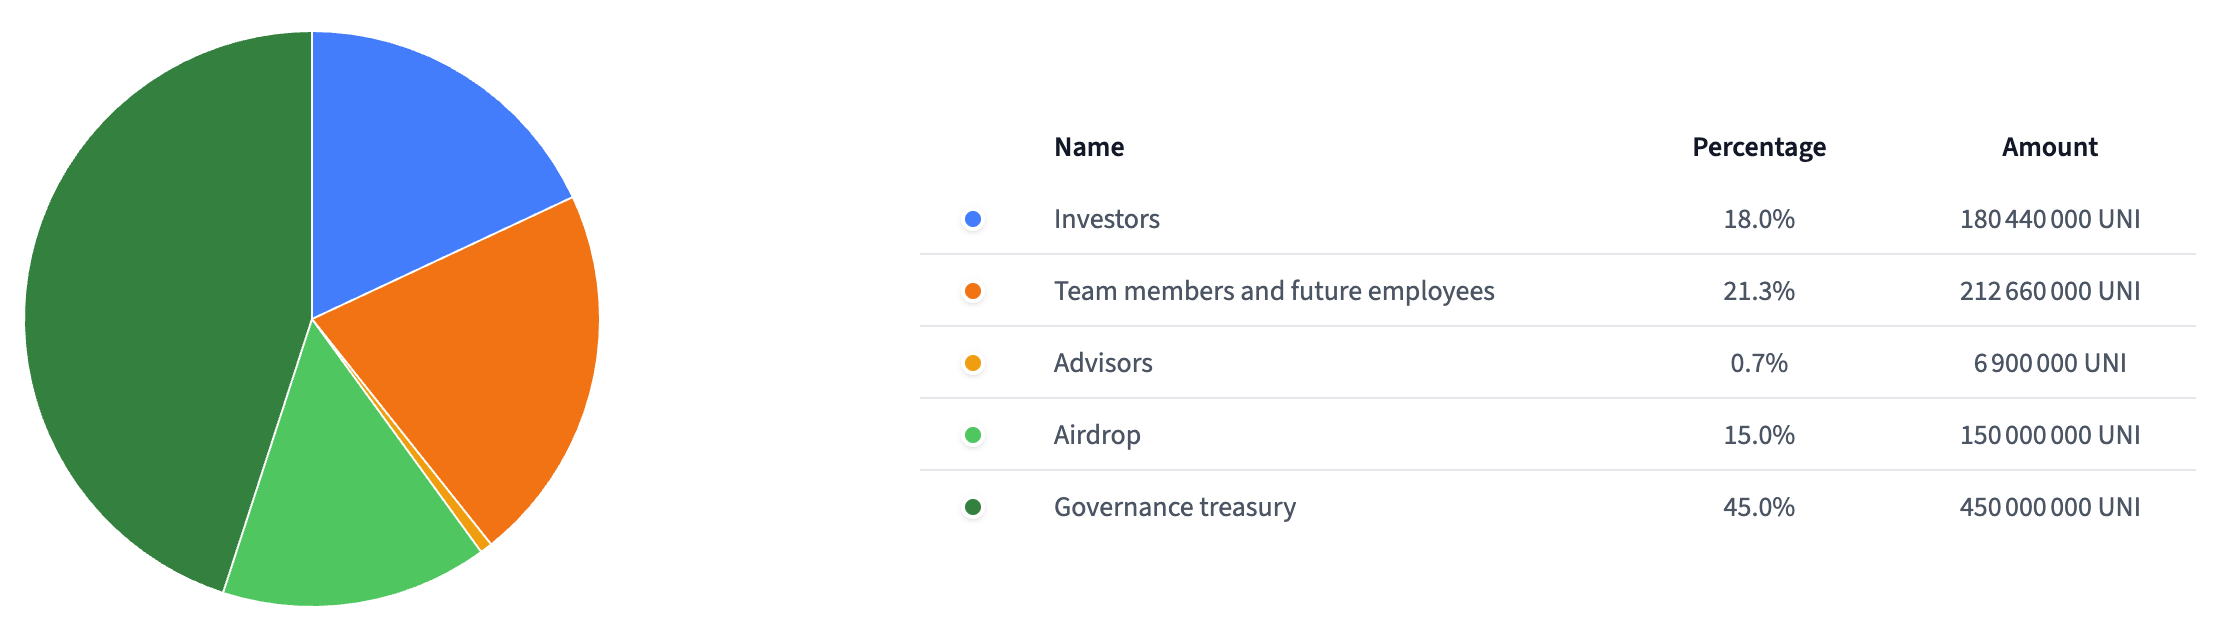Click the Name column header
2226x634 pixels.
1089,147
